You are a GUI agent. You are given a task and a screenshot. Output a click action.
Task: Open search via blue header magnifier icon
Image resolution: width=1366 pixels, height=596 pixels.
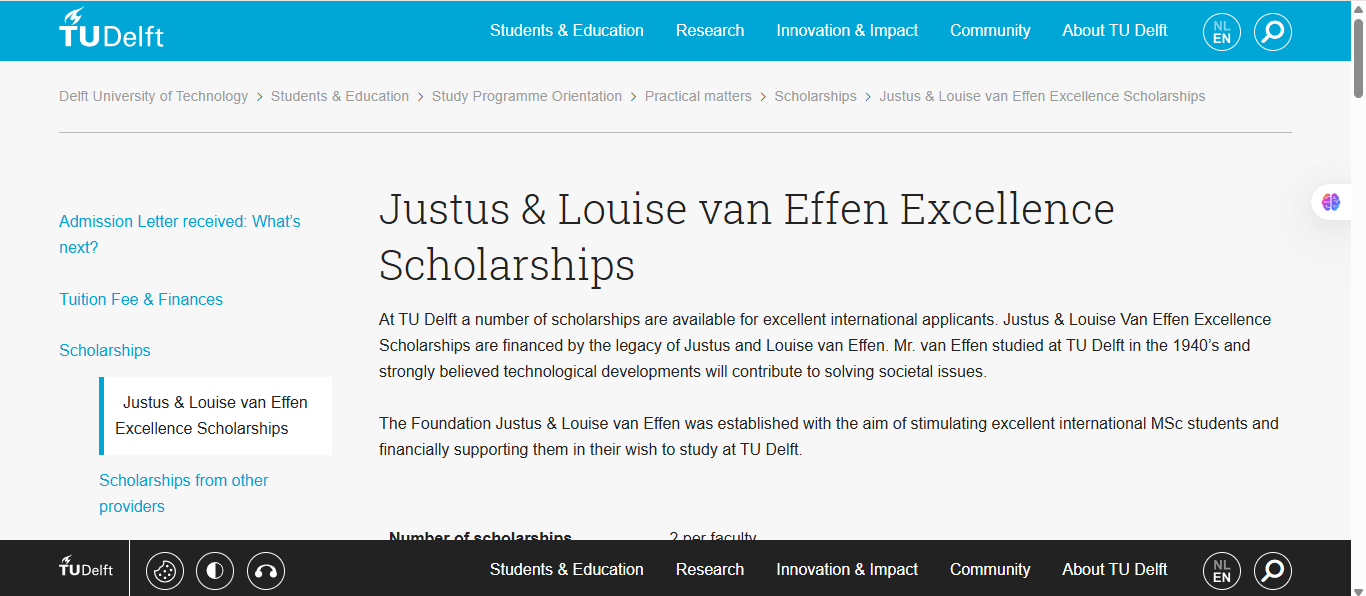pos(1272,31)
